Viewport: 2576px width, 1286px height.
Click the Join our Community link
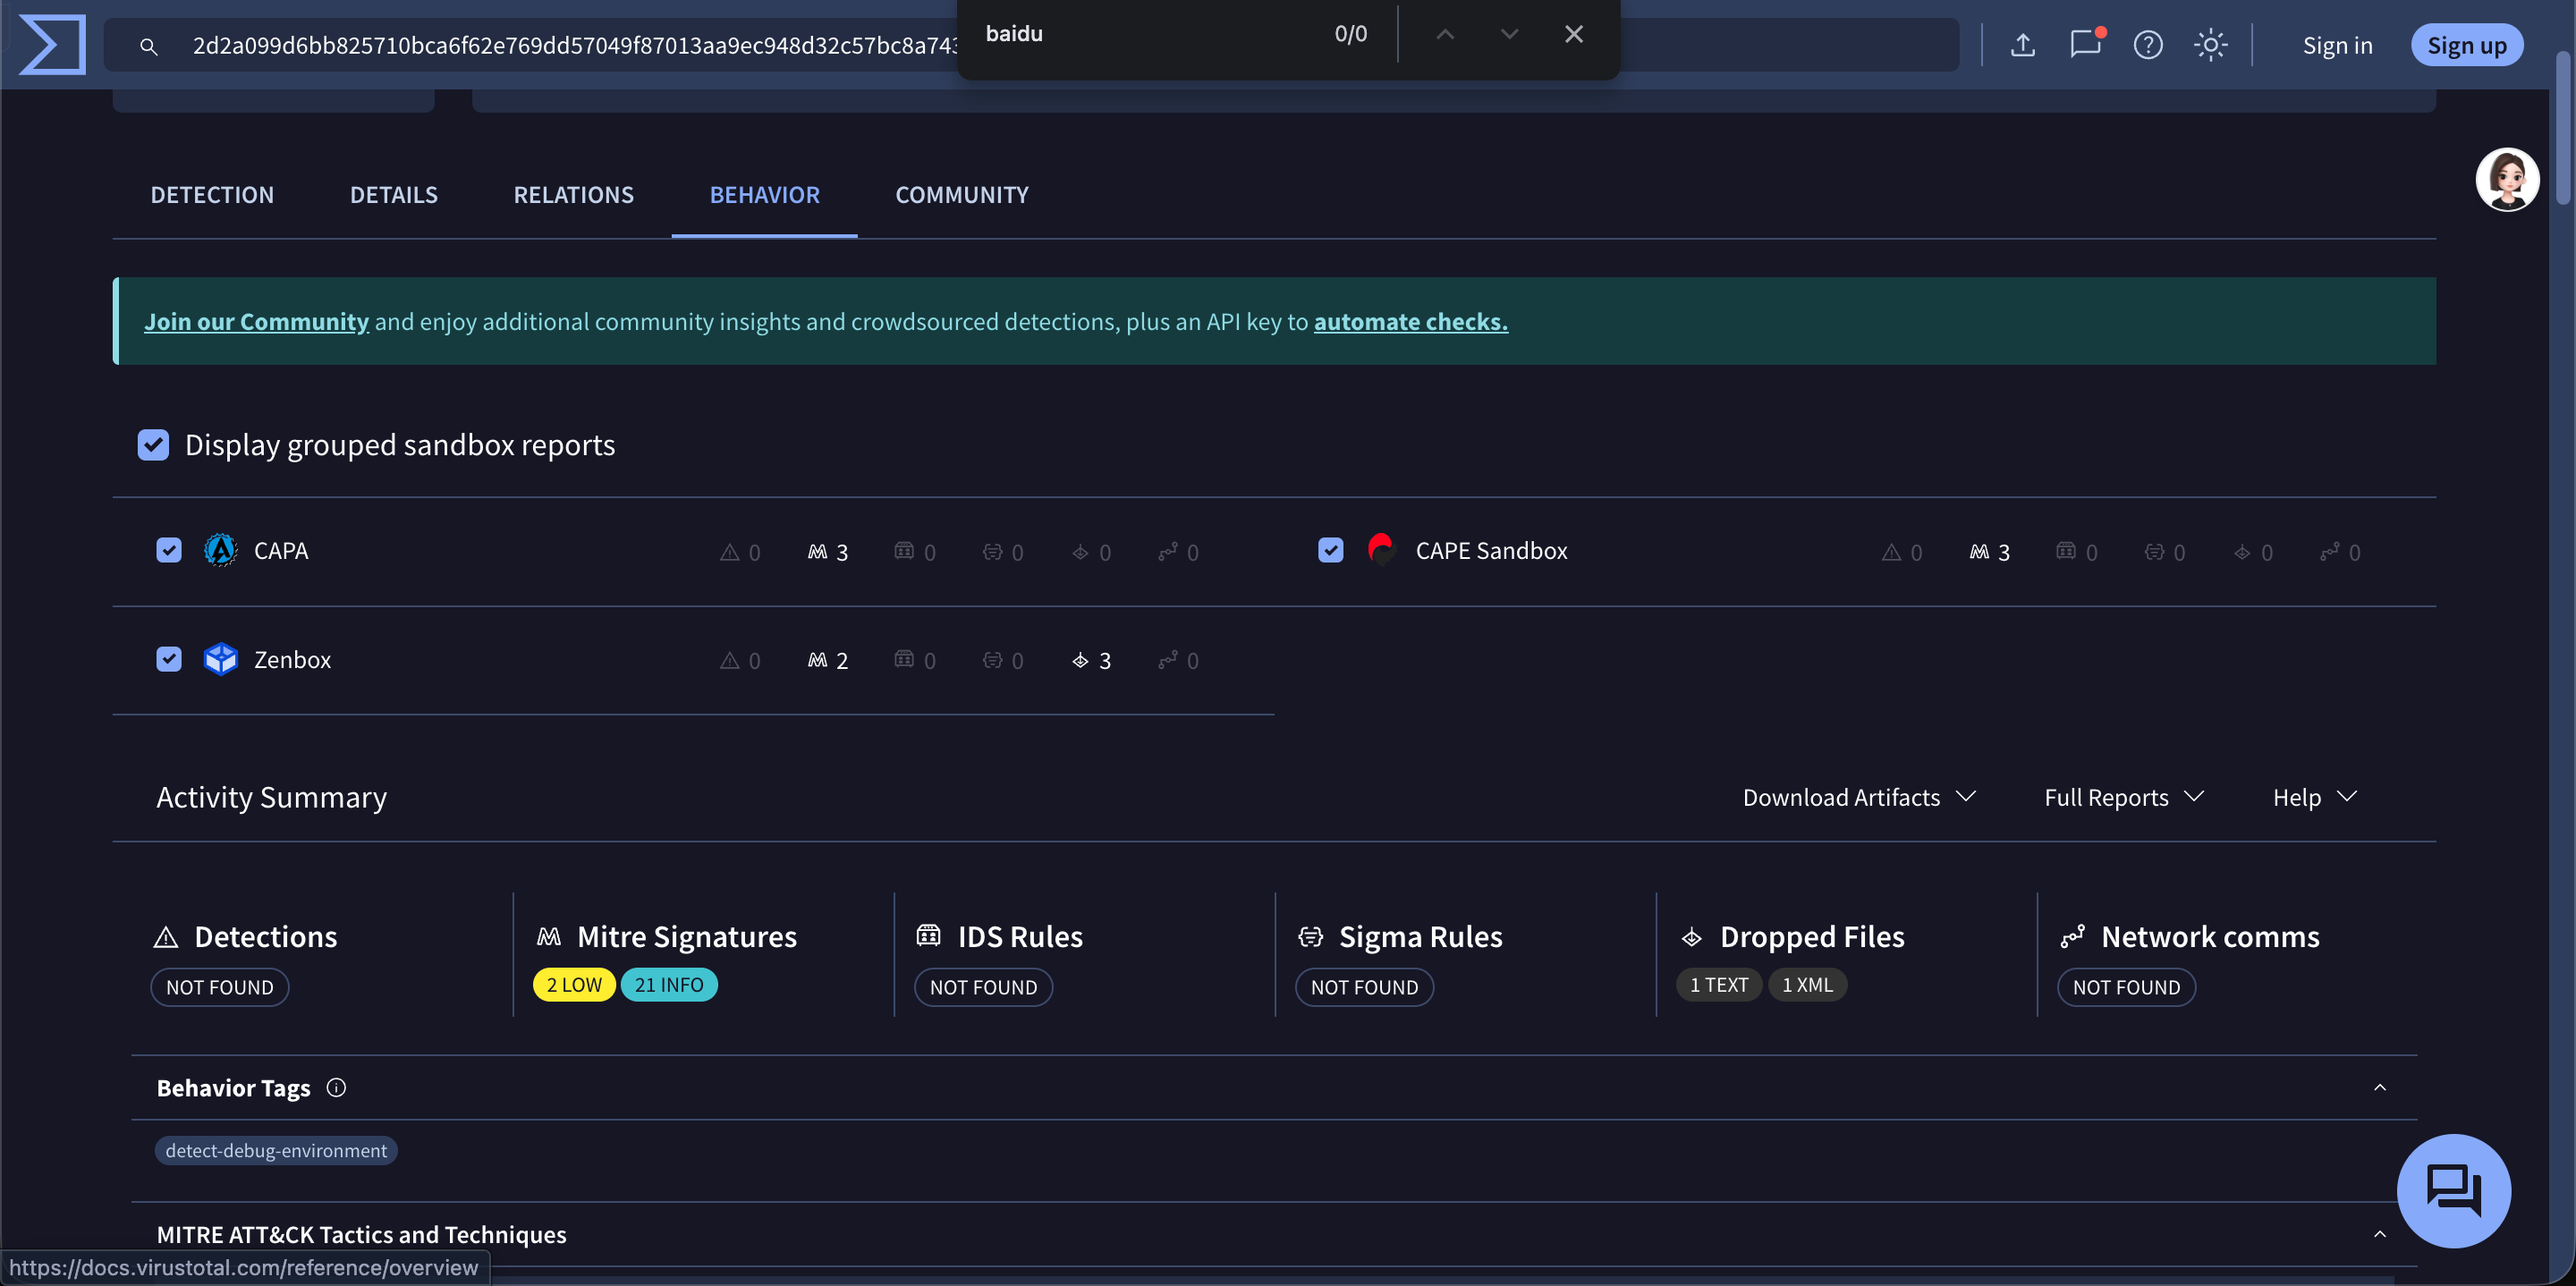click(256, 322)
